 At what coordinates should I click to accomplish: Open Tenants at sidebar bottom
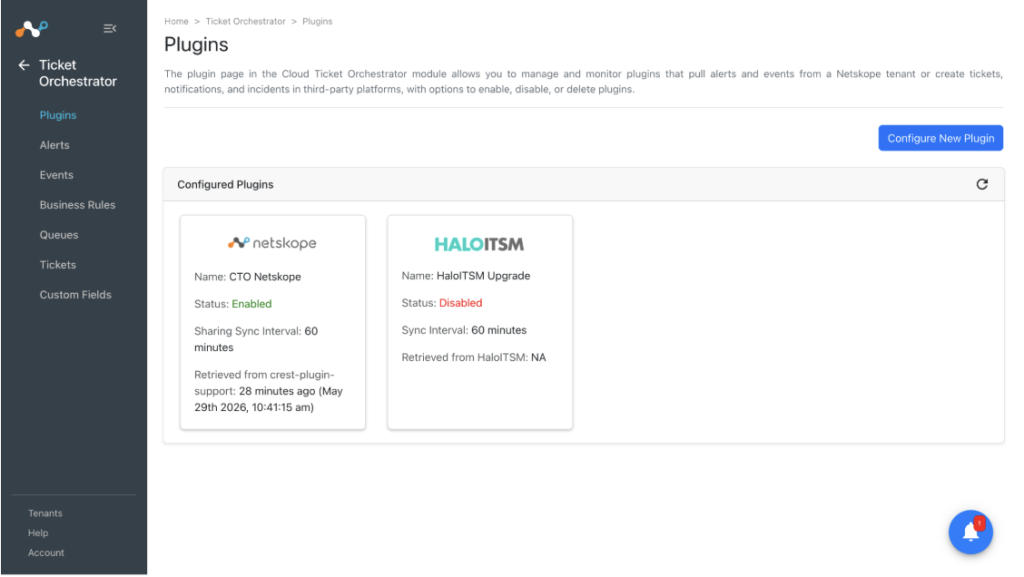point(45,513)
